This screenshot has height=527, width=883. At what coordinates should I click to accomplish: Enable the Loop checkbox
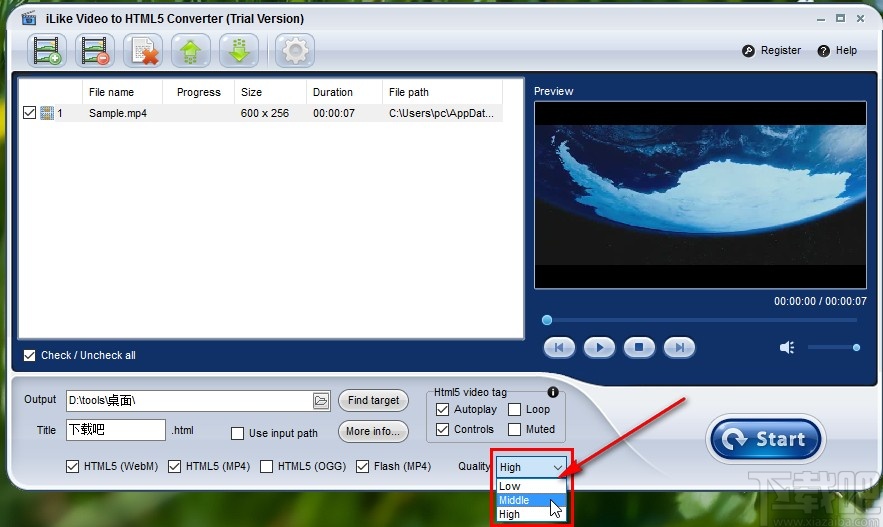(514, 409)
